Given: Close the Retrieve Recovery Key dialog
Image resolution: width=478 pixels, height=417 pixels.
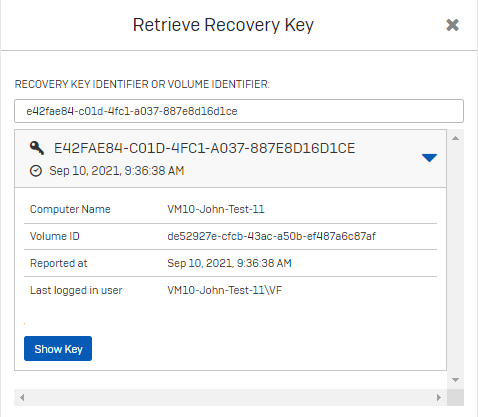Looking at the screenshot, I should point(452,25).
